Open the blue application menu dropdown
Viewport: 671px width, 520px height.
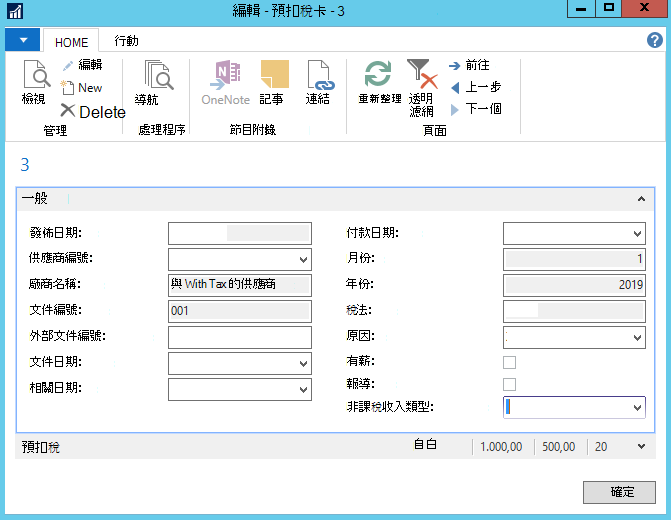23,40
